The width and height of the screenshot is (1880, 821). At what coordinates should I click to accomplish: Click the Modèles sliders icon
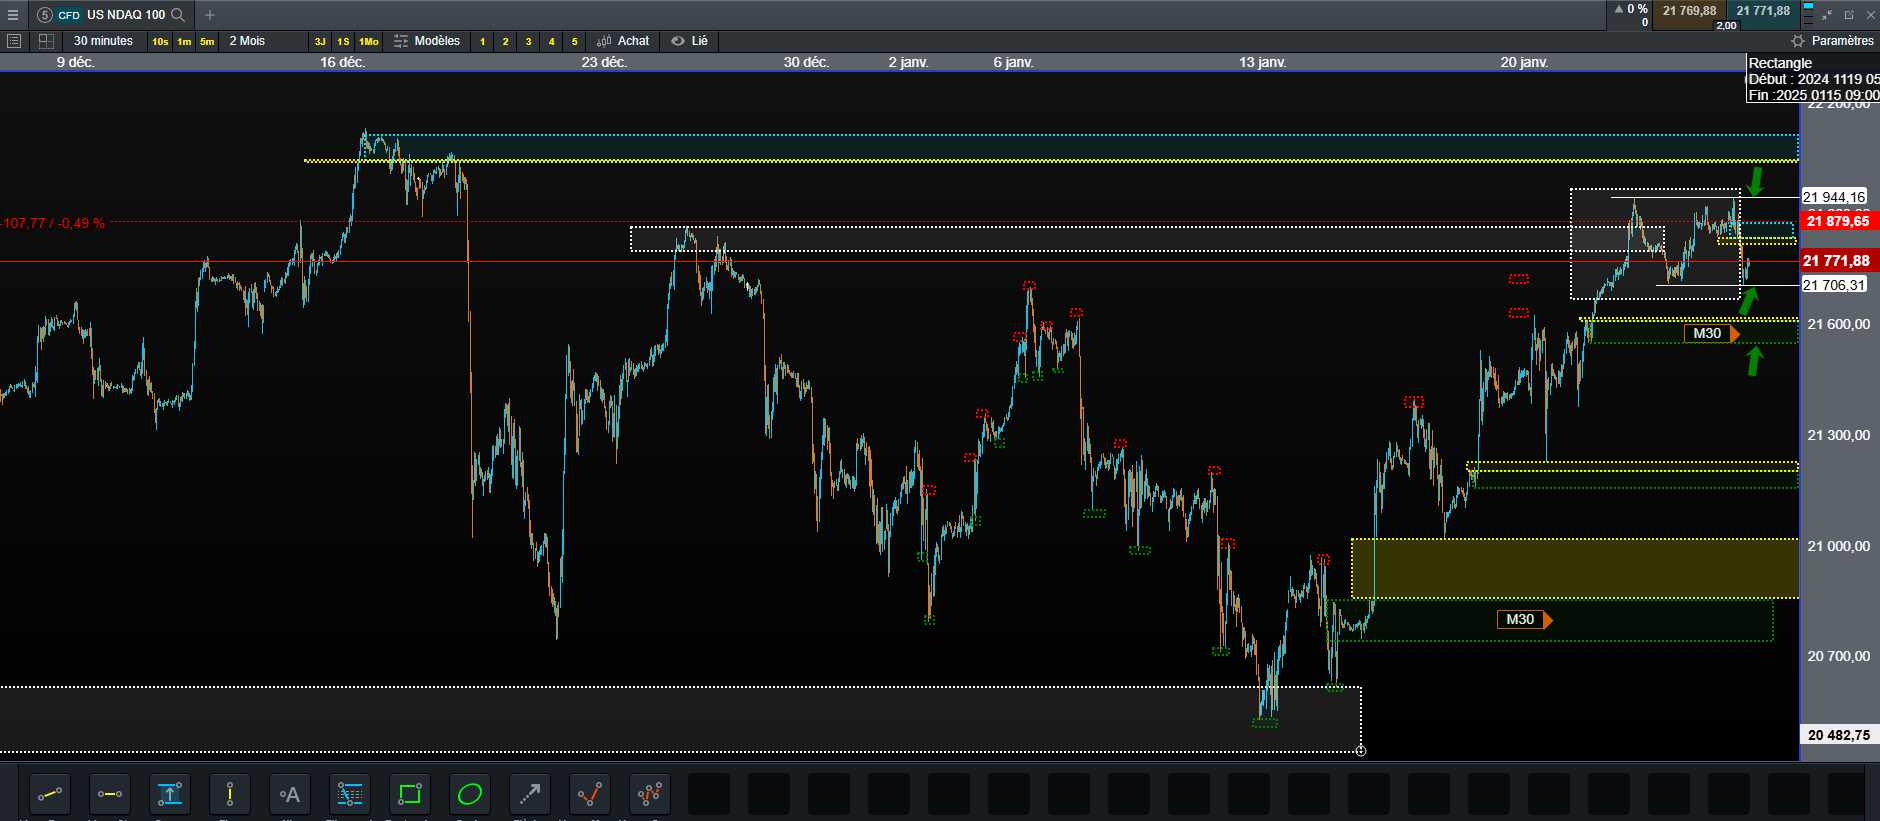click(401, 41)
